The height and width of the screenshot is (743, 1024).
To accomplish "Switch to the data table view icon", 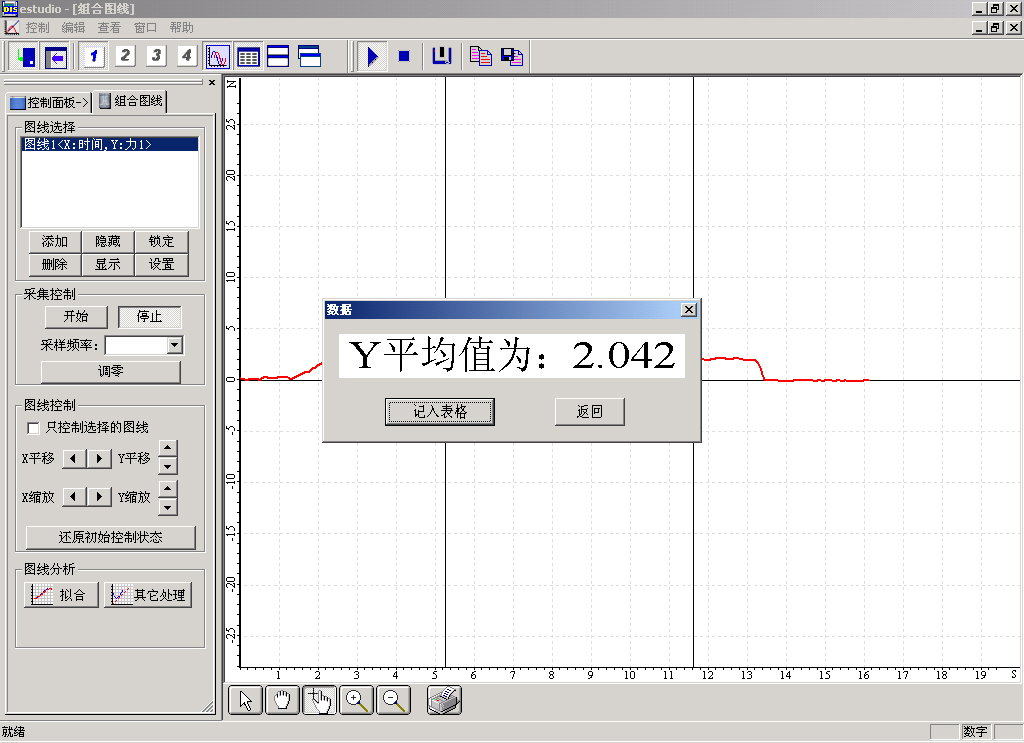I will (248, 56).
